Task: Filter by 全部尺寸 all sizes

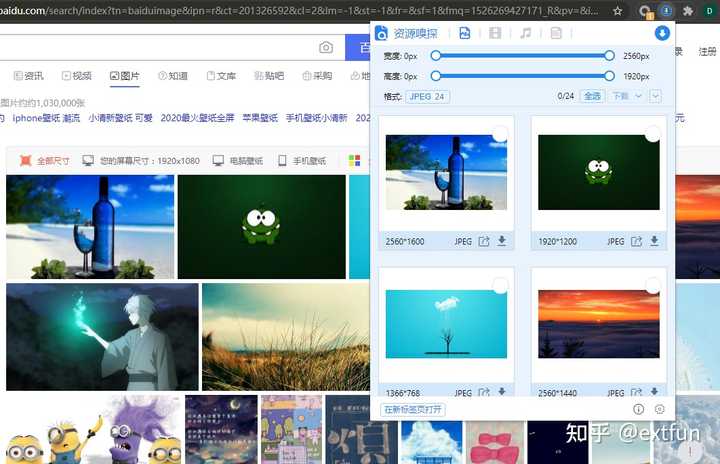Action: pyautogui.click(x=45, y=160)
